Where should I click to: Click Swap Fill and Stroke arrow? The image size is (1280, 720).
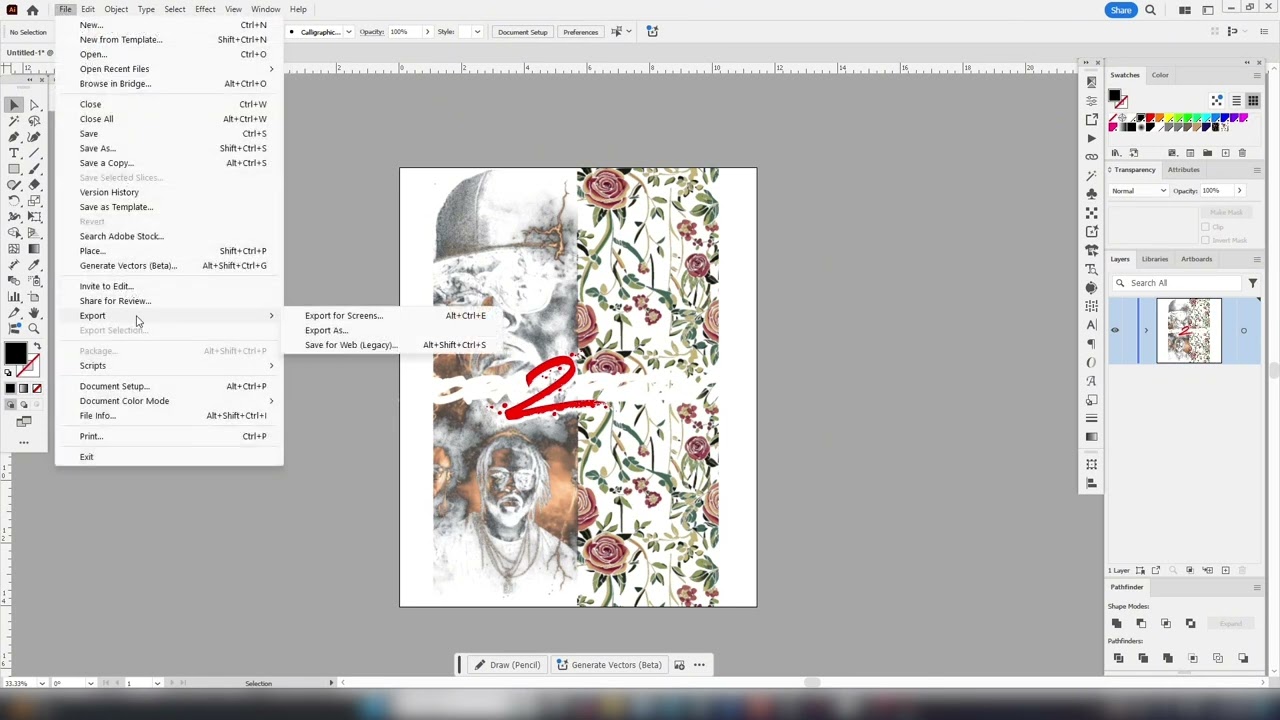[x=37, y=346]
